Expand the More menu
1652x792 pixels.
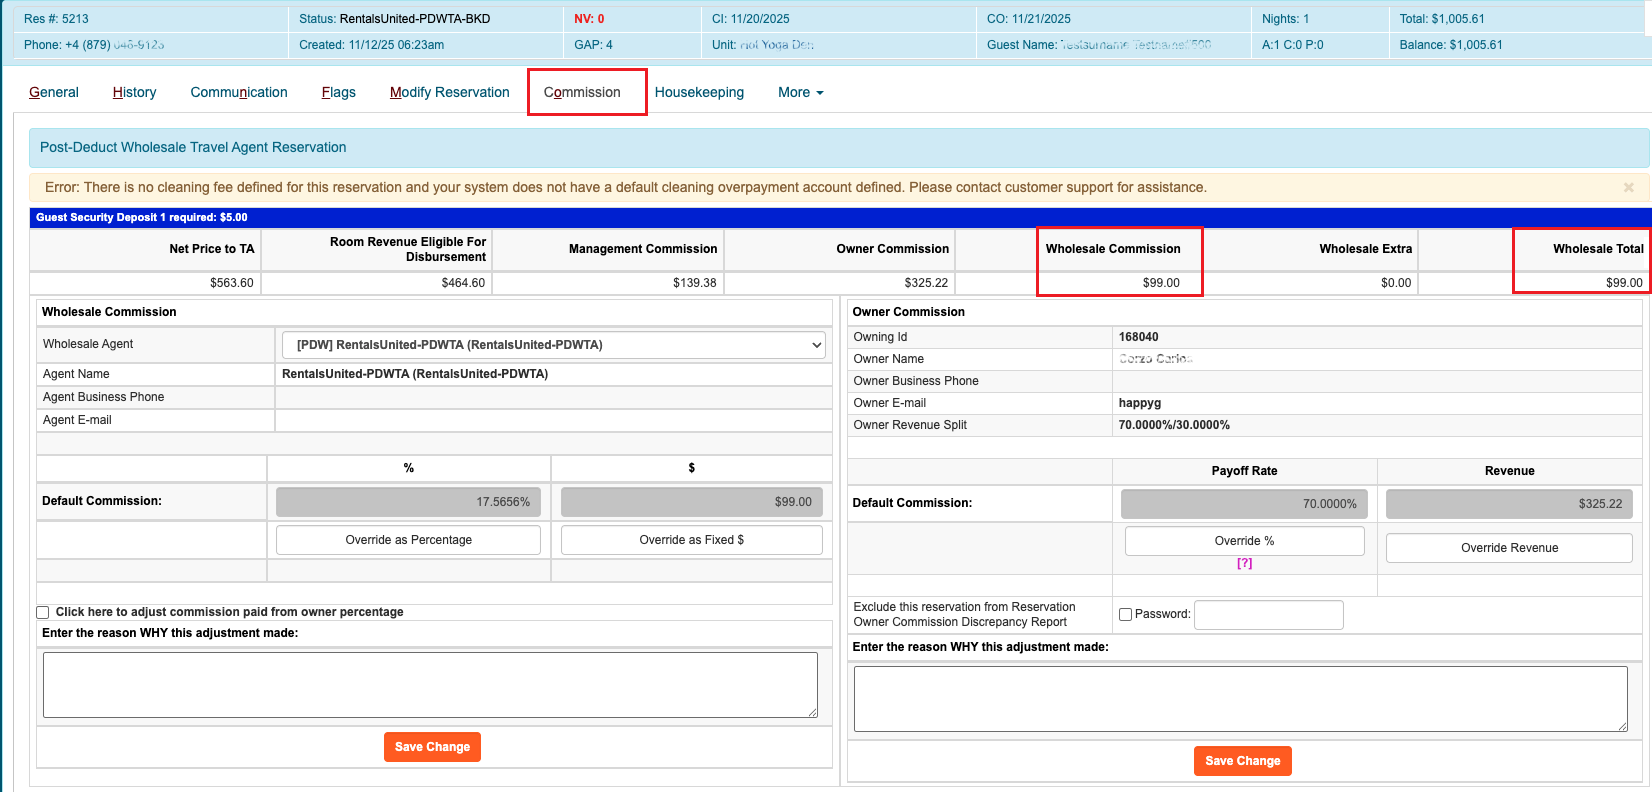[x=800, y=92]
